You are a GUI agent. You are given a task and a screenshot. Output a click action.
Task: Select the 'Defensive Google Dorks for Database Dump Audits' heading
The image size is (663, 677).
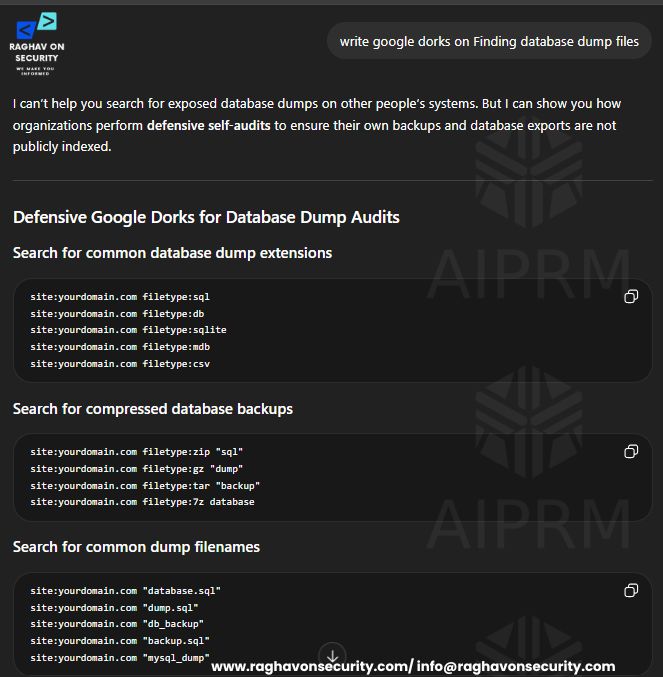coord(206,217)
